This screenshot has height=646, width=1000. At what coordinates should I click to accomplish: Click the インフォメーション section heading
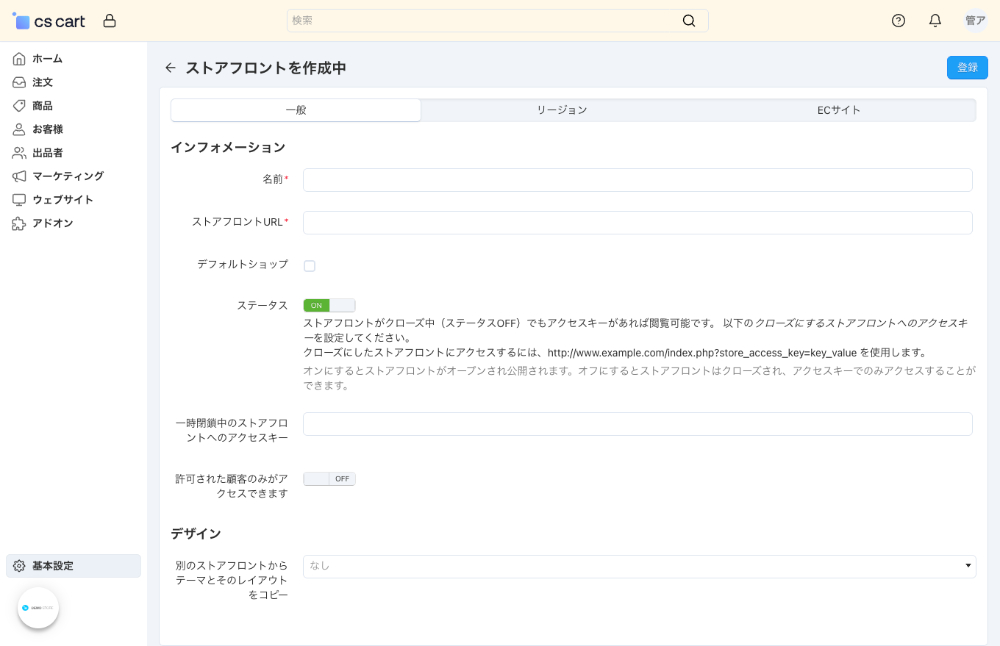click(x=228, y=147)
